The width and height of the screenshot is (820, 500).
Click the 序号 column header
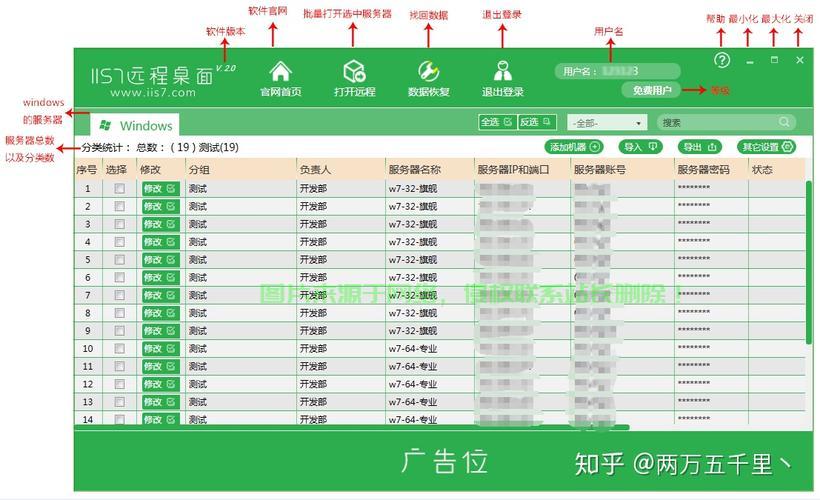(87, 169)
